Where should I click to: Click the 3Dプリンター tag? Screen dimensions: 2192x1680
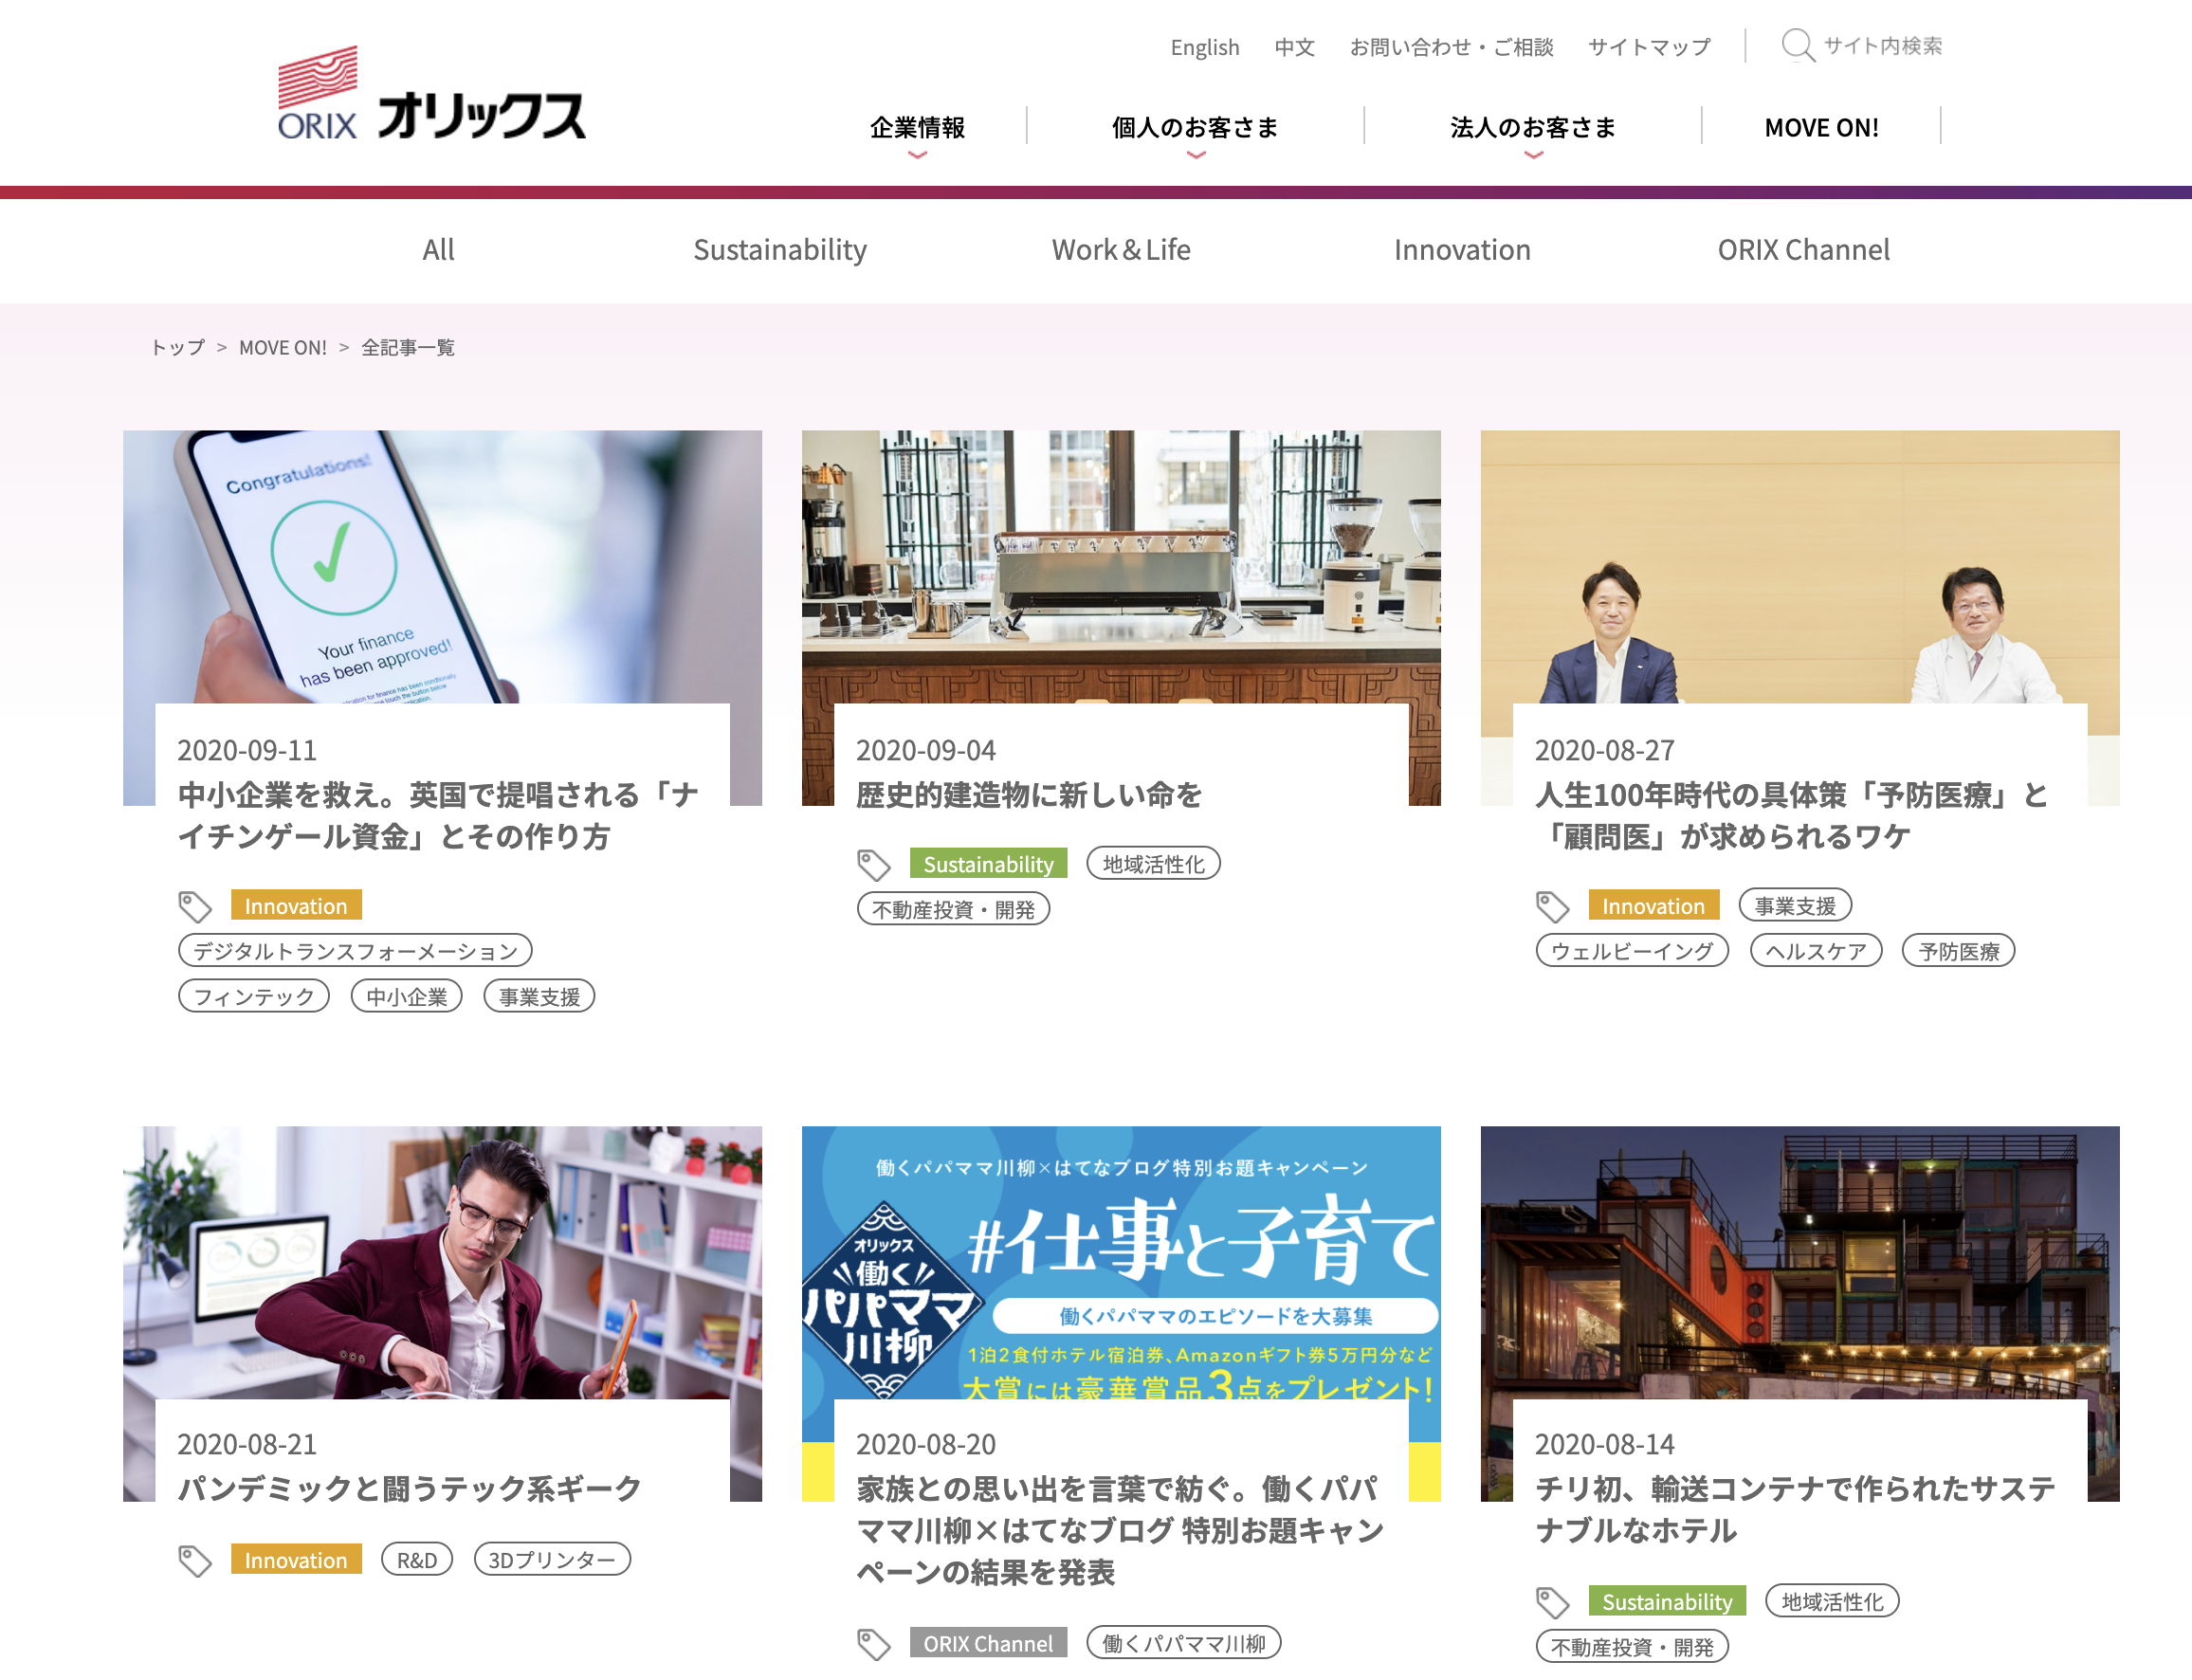552,1560
